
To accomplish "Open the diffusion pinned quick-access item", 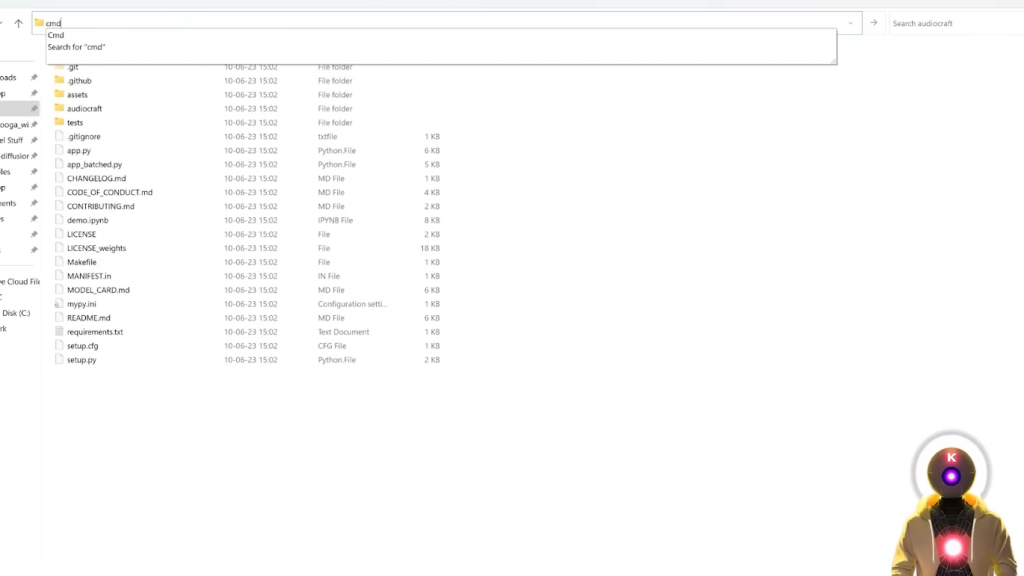I will (14, 156).
